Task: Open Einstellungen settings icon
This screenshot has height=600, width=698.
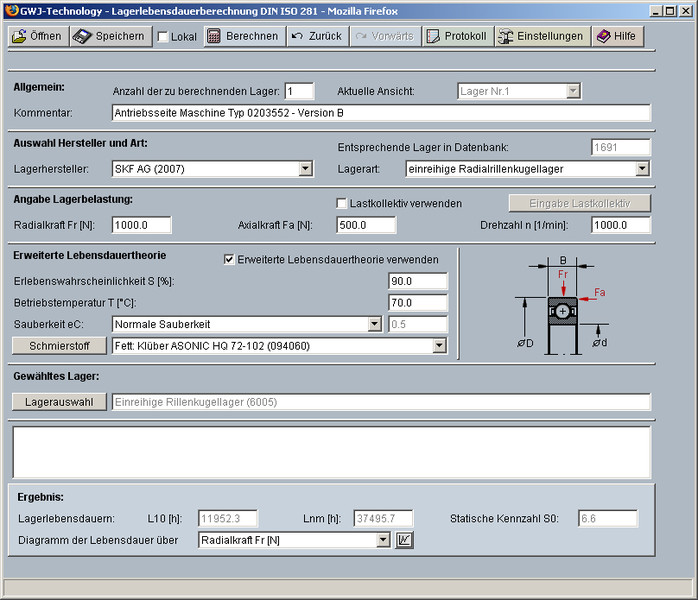Action: click(506, 36)
